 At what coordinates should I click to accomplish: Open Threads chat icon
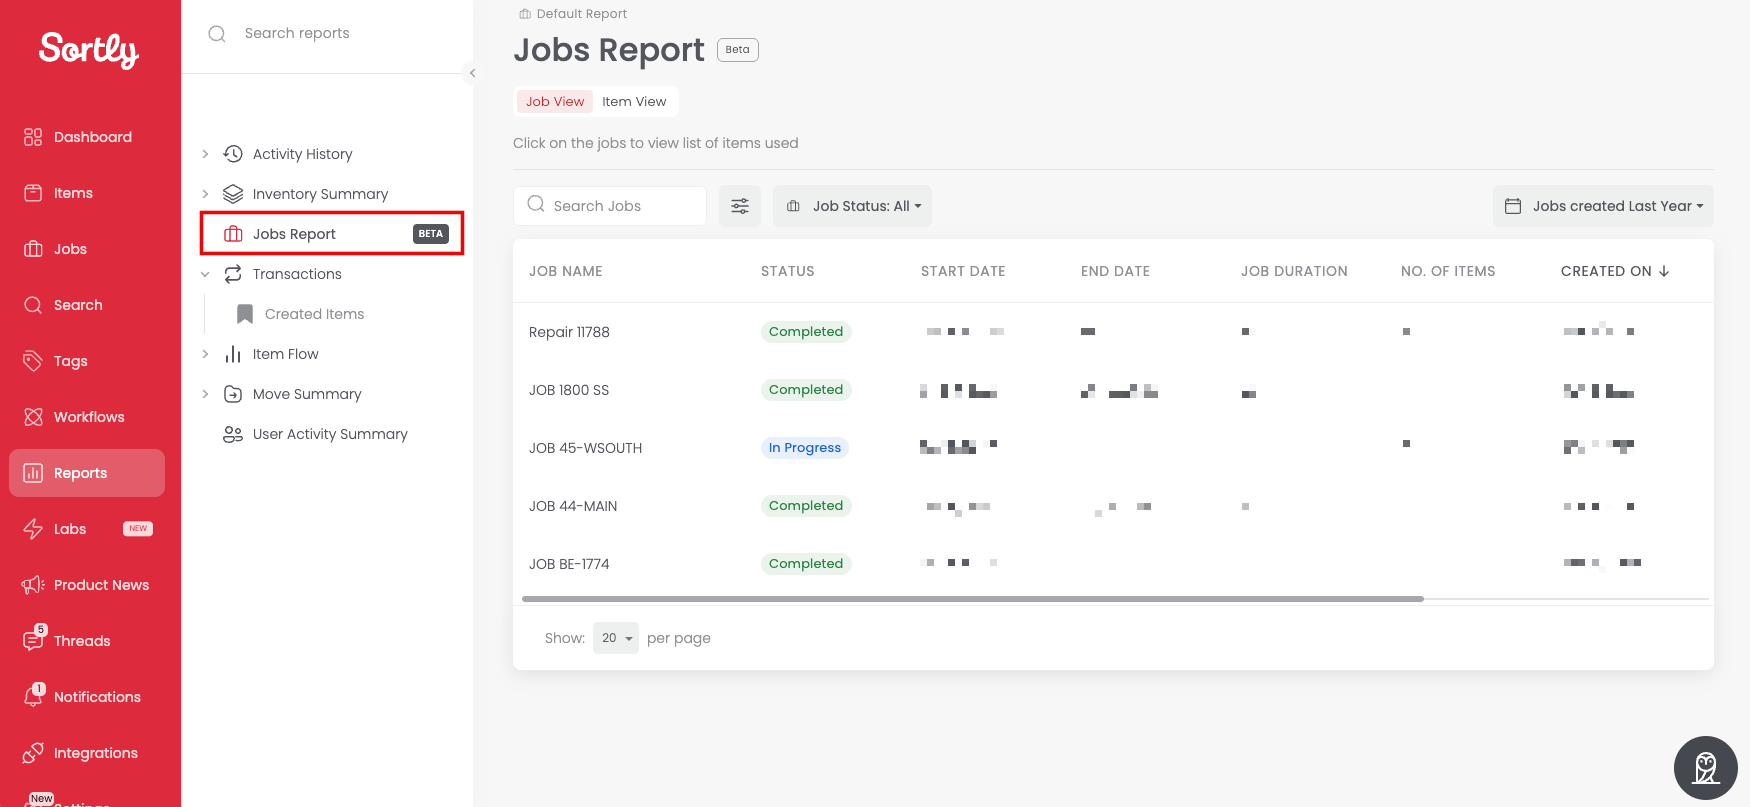coord(33,640)
